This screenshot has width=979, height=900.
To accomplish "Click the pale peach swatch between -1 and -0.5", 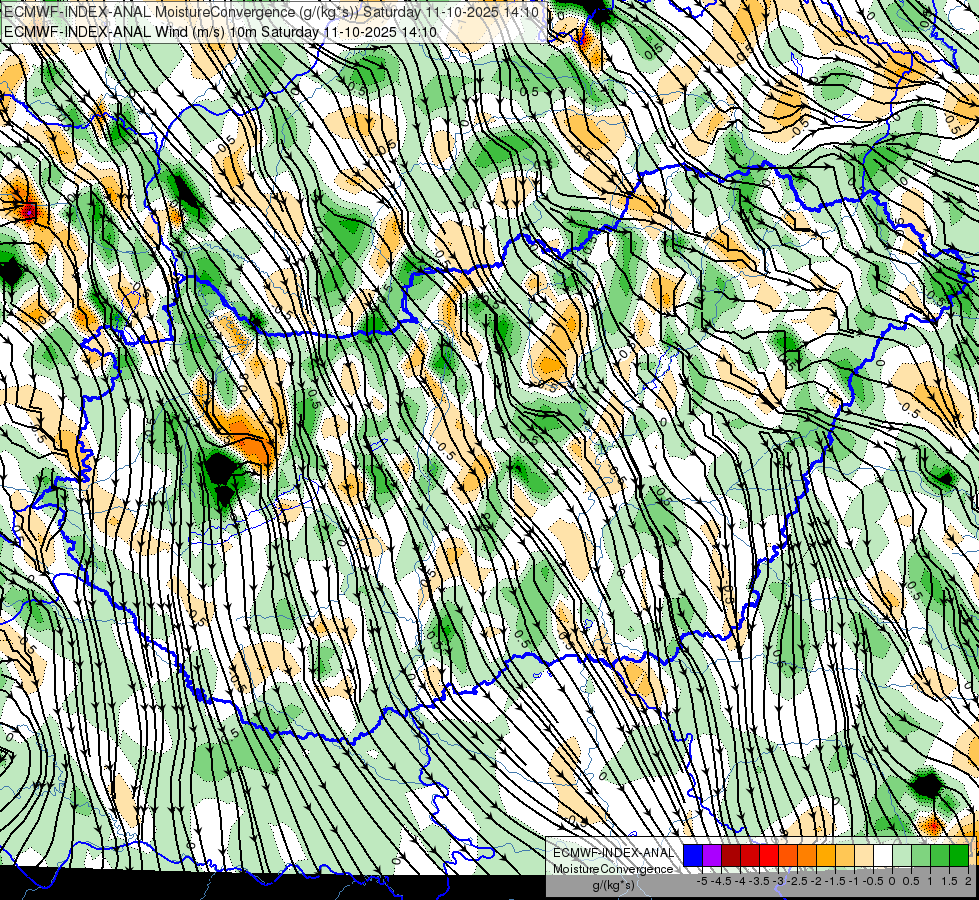I will coord(864,855).
